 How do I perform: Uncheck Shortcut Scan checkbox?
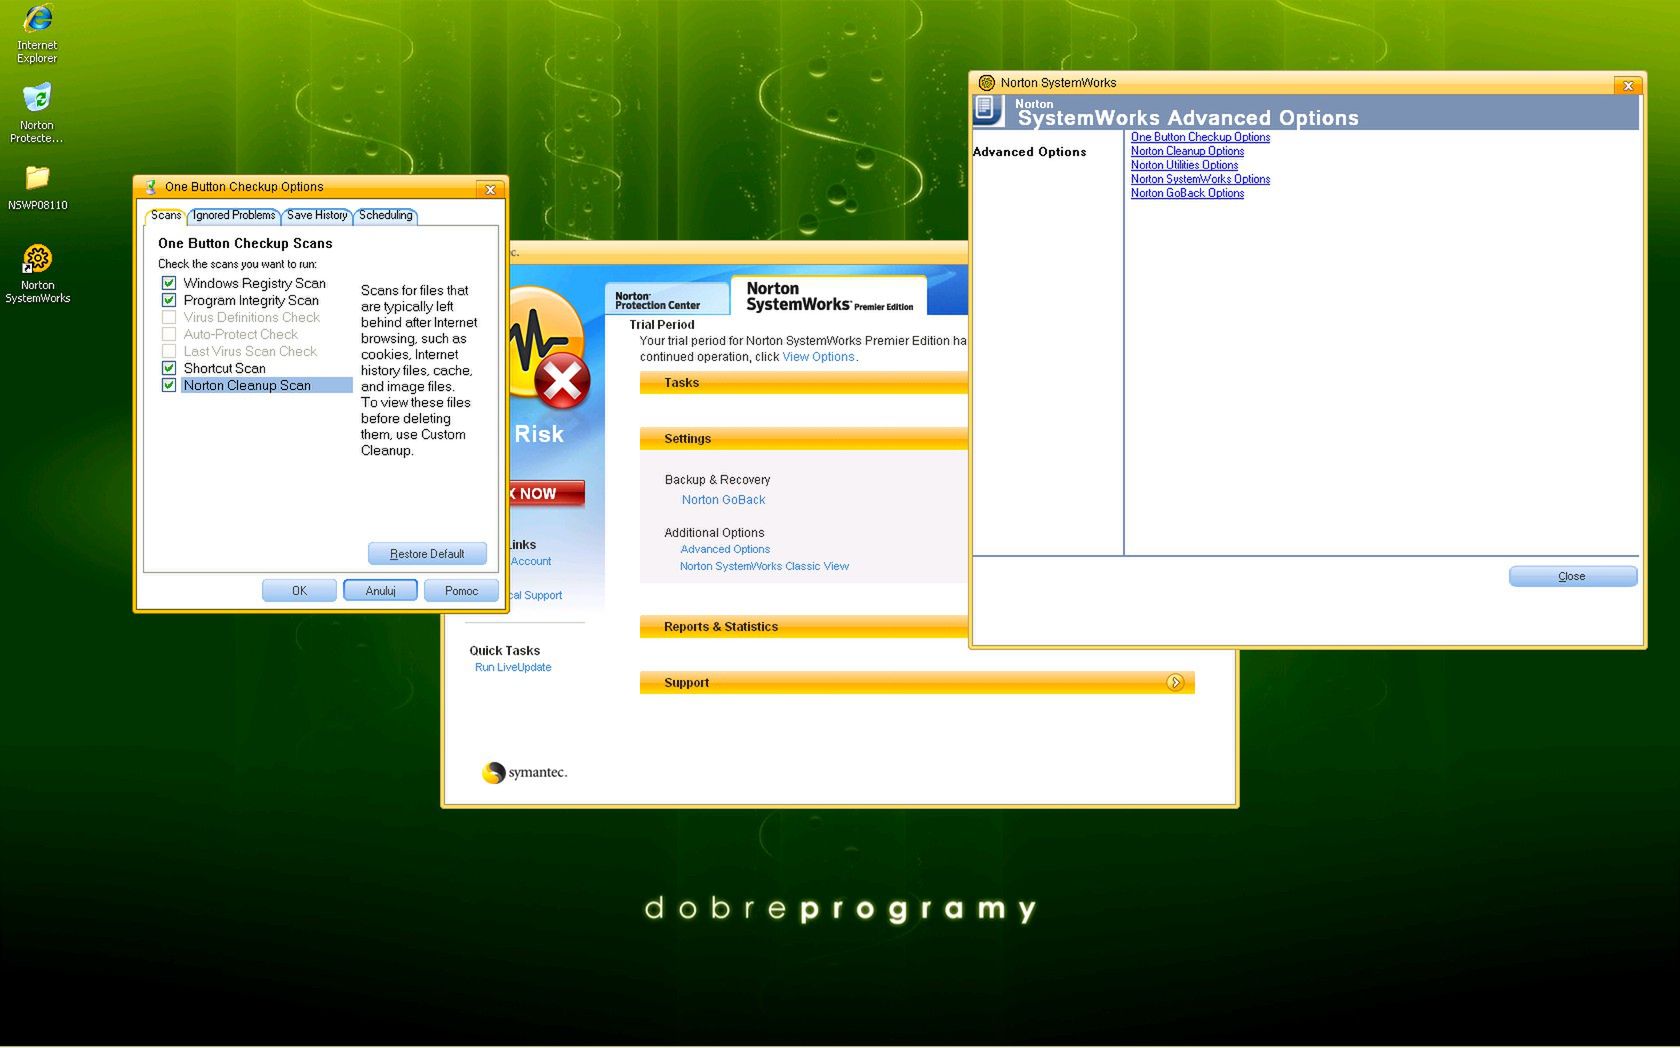coord(169,368)
